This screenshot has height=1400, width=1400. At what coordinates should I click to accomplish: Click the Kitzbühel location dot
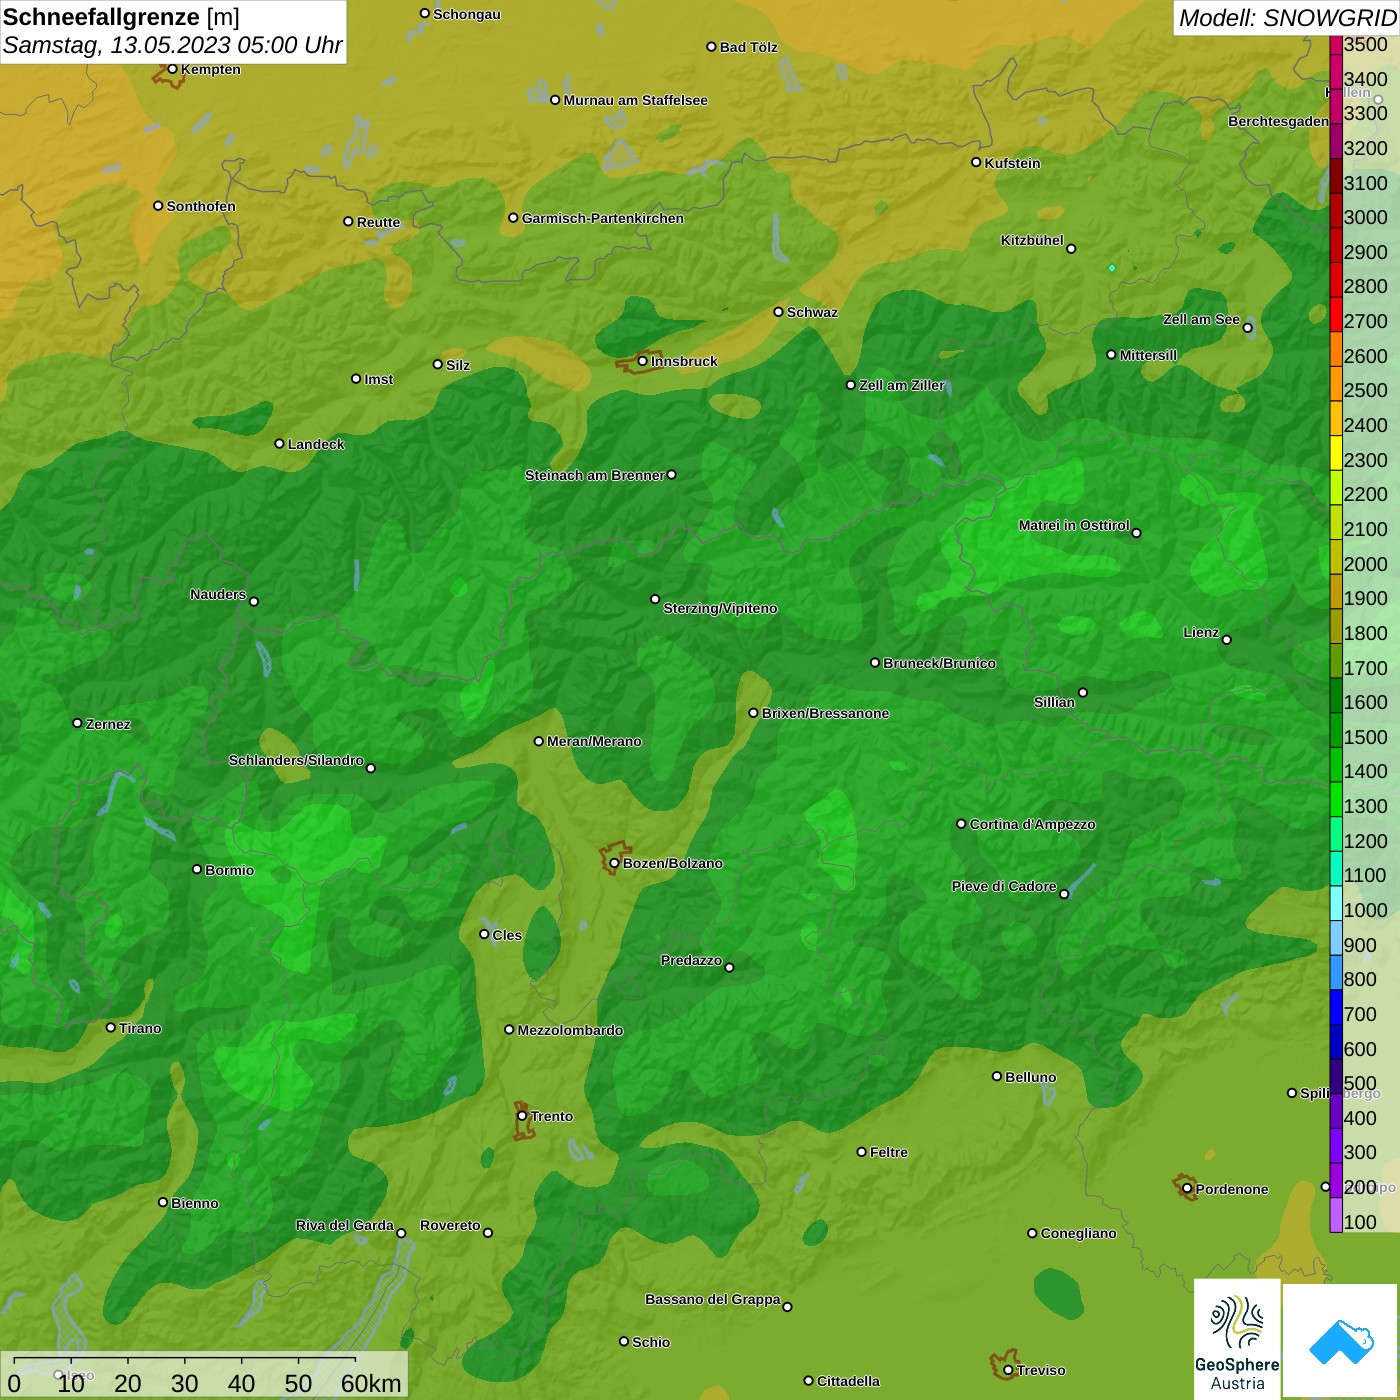pyautogui.click(x=1071, y=248)
